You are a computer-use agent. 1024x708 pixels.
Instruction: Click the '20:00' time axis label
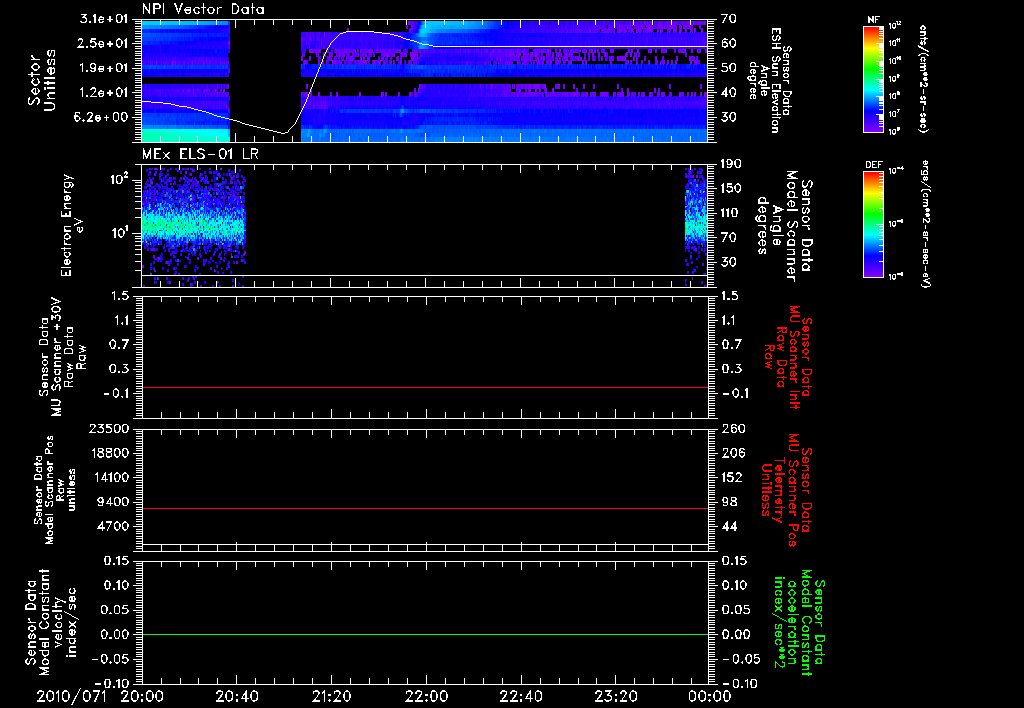(x=142, y=696)
